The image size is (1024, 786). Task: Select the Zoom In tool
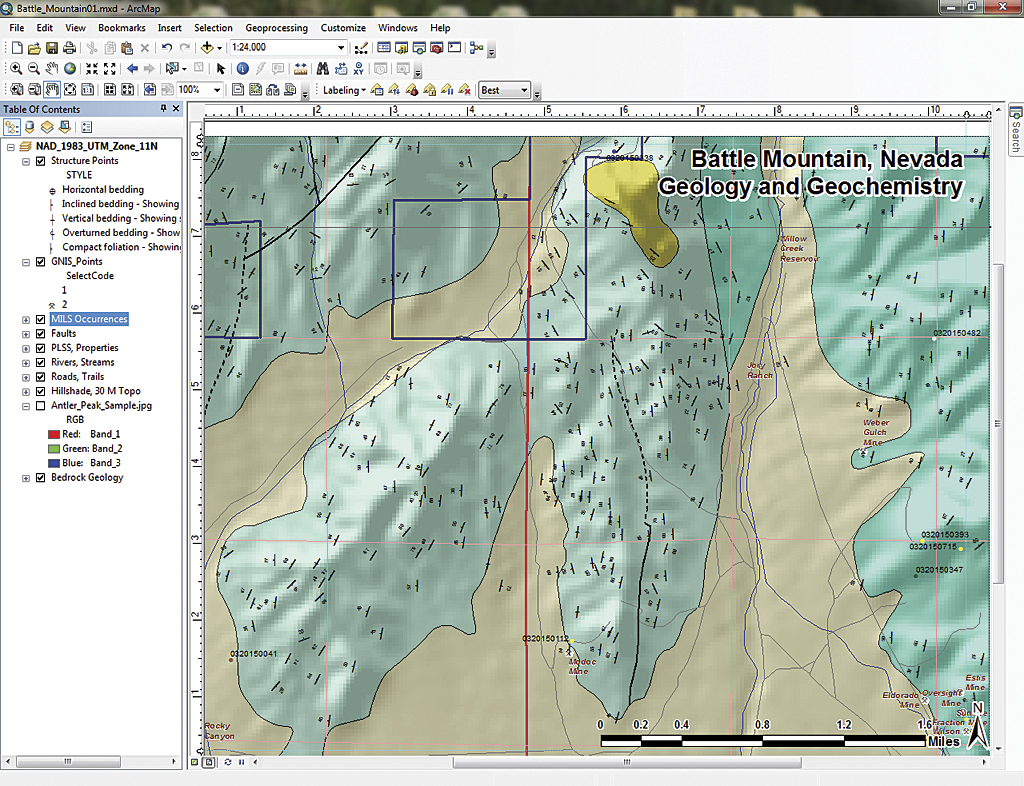coord(17,69)
